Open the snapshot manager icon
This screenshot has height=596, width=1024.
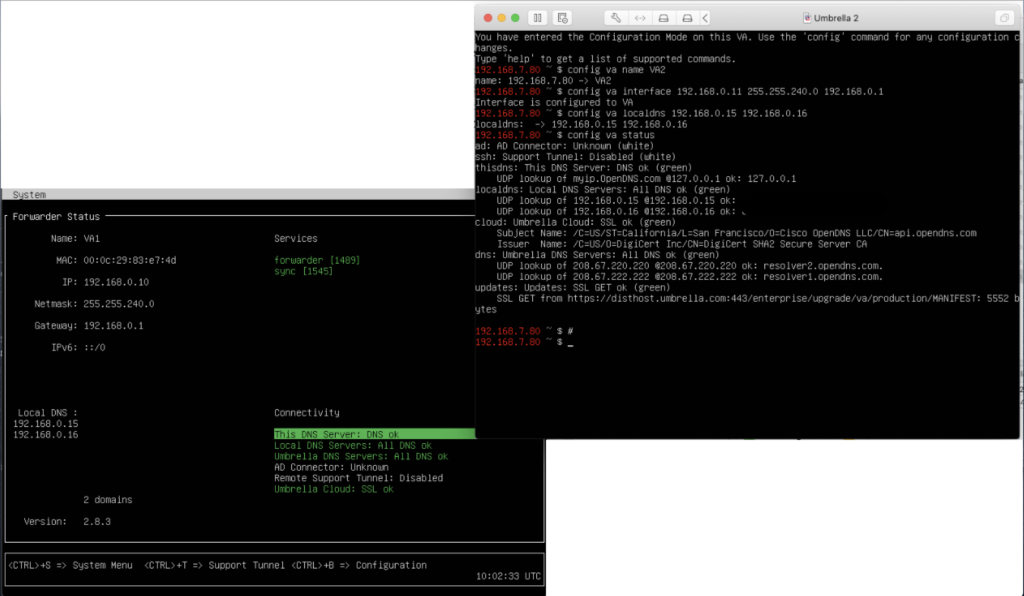click(562, 18)
